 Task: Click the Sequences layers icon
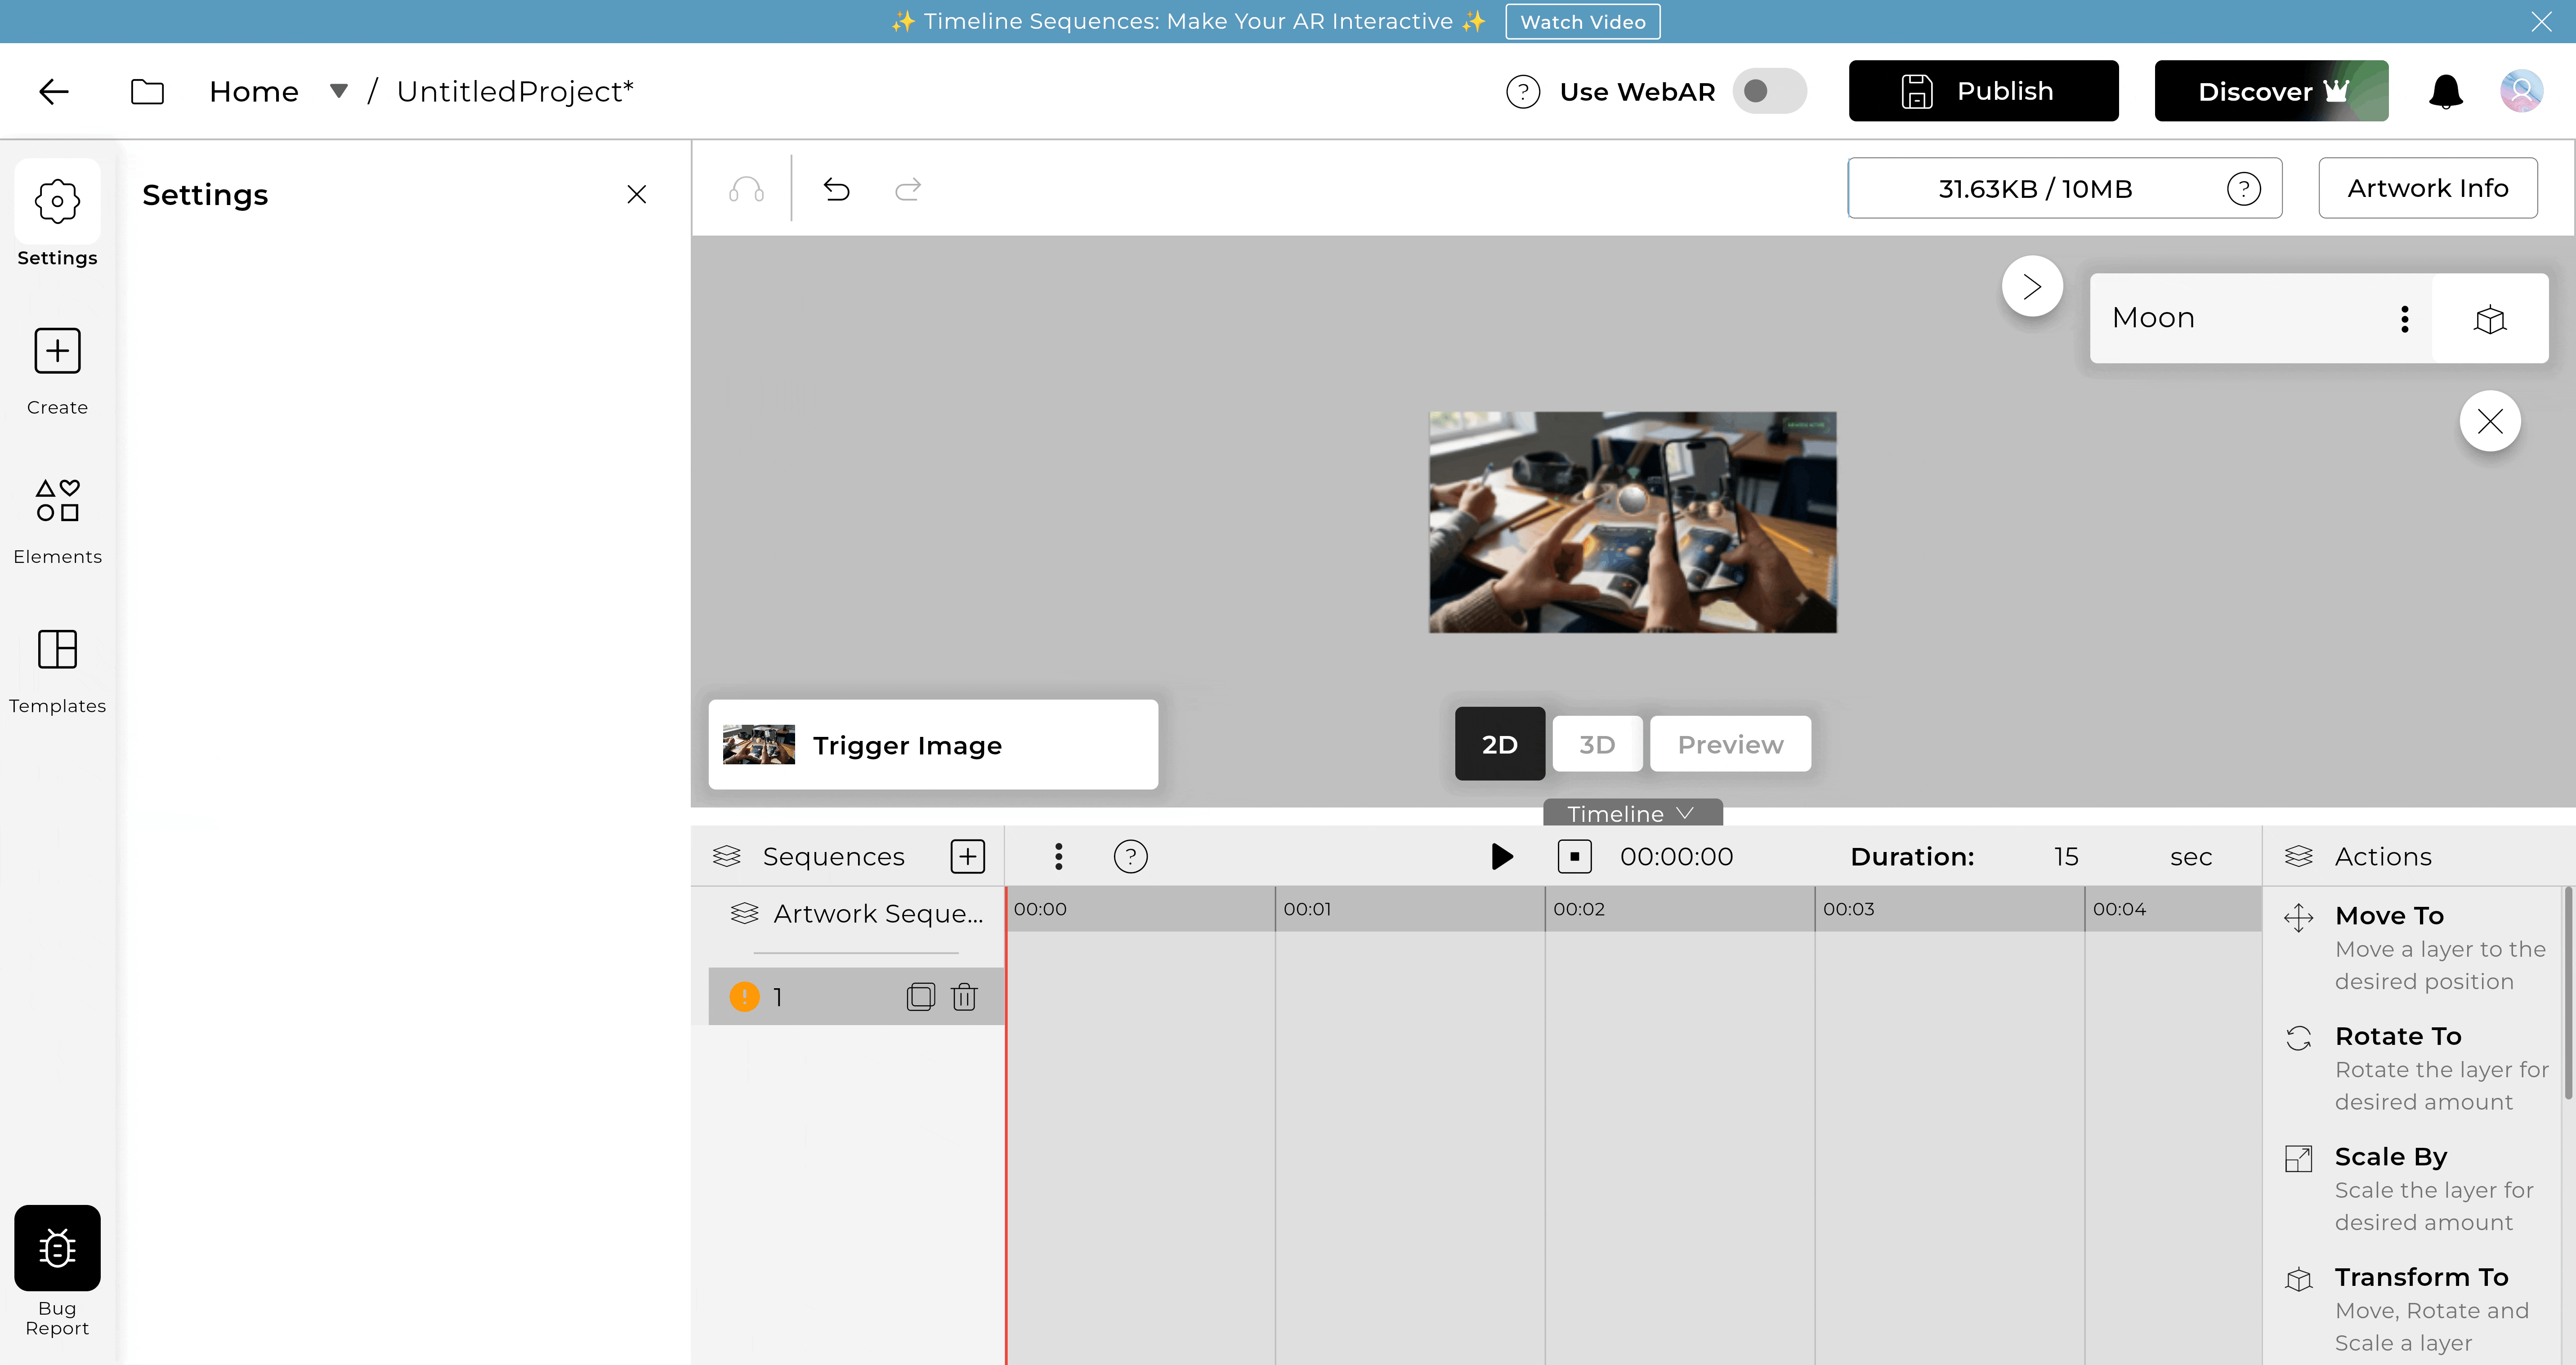click(727, 856)
